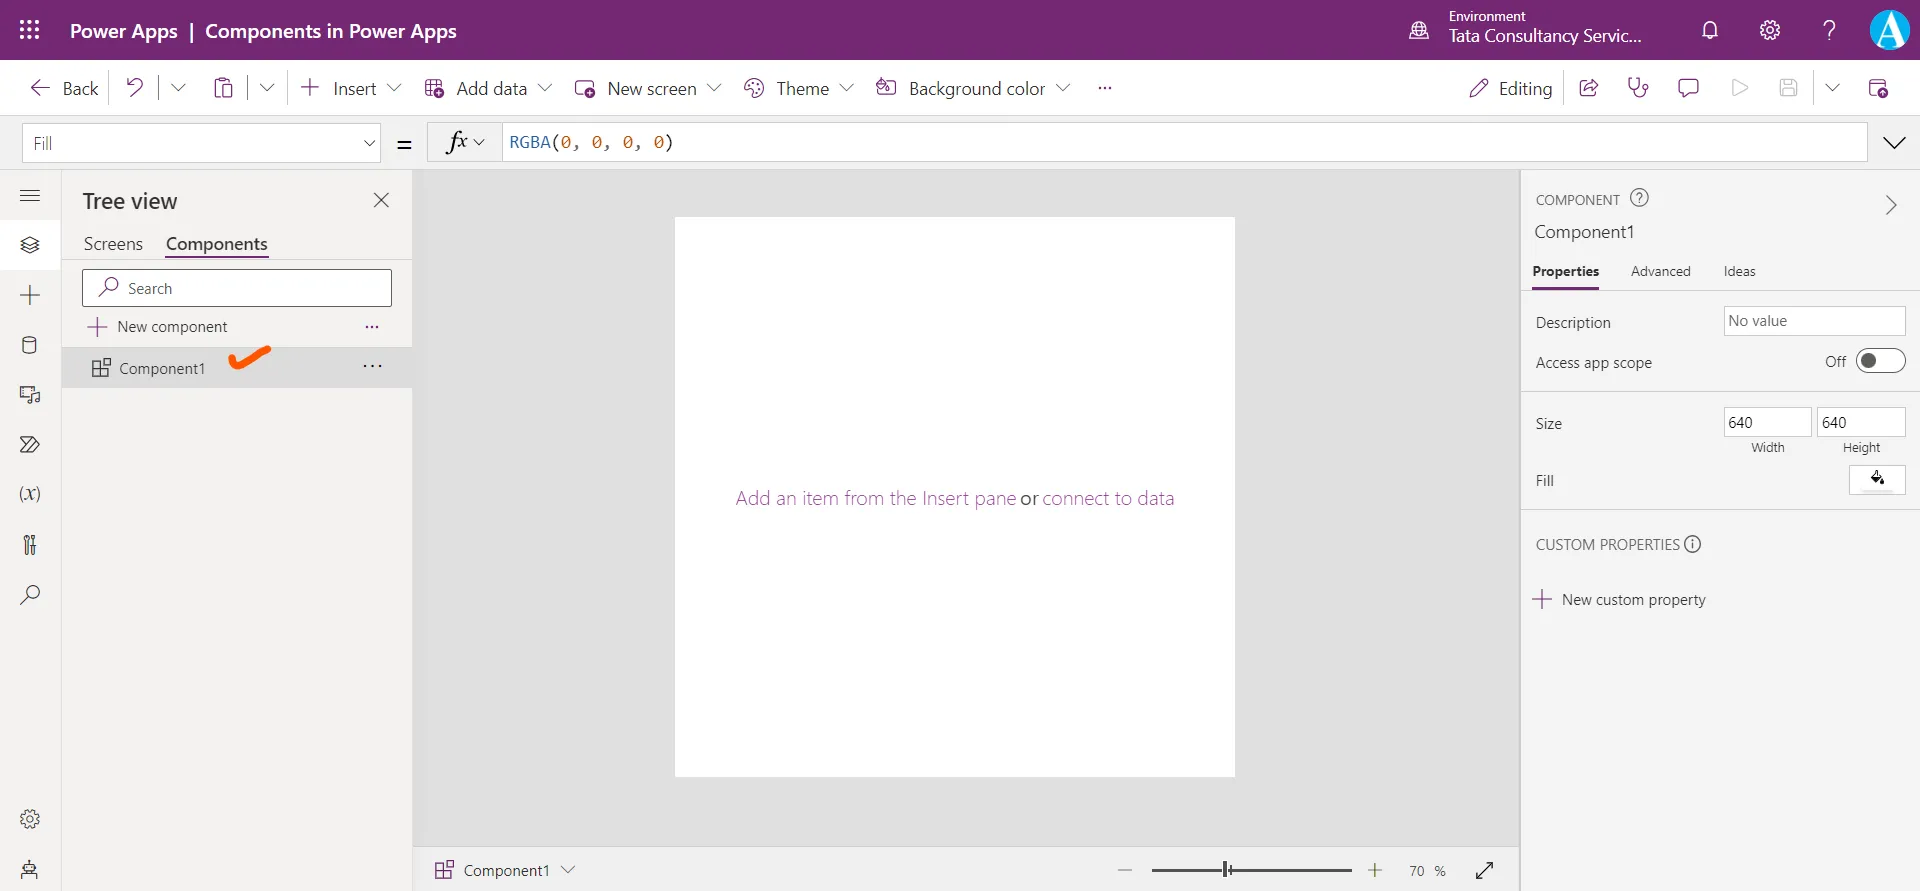The image size is (1920, 891).
Task: Click the Undo icon
Action: coord(134,88)
